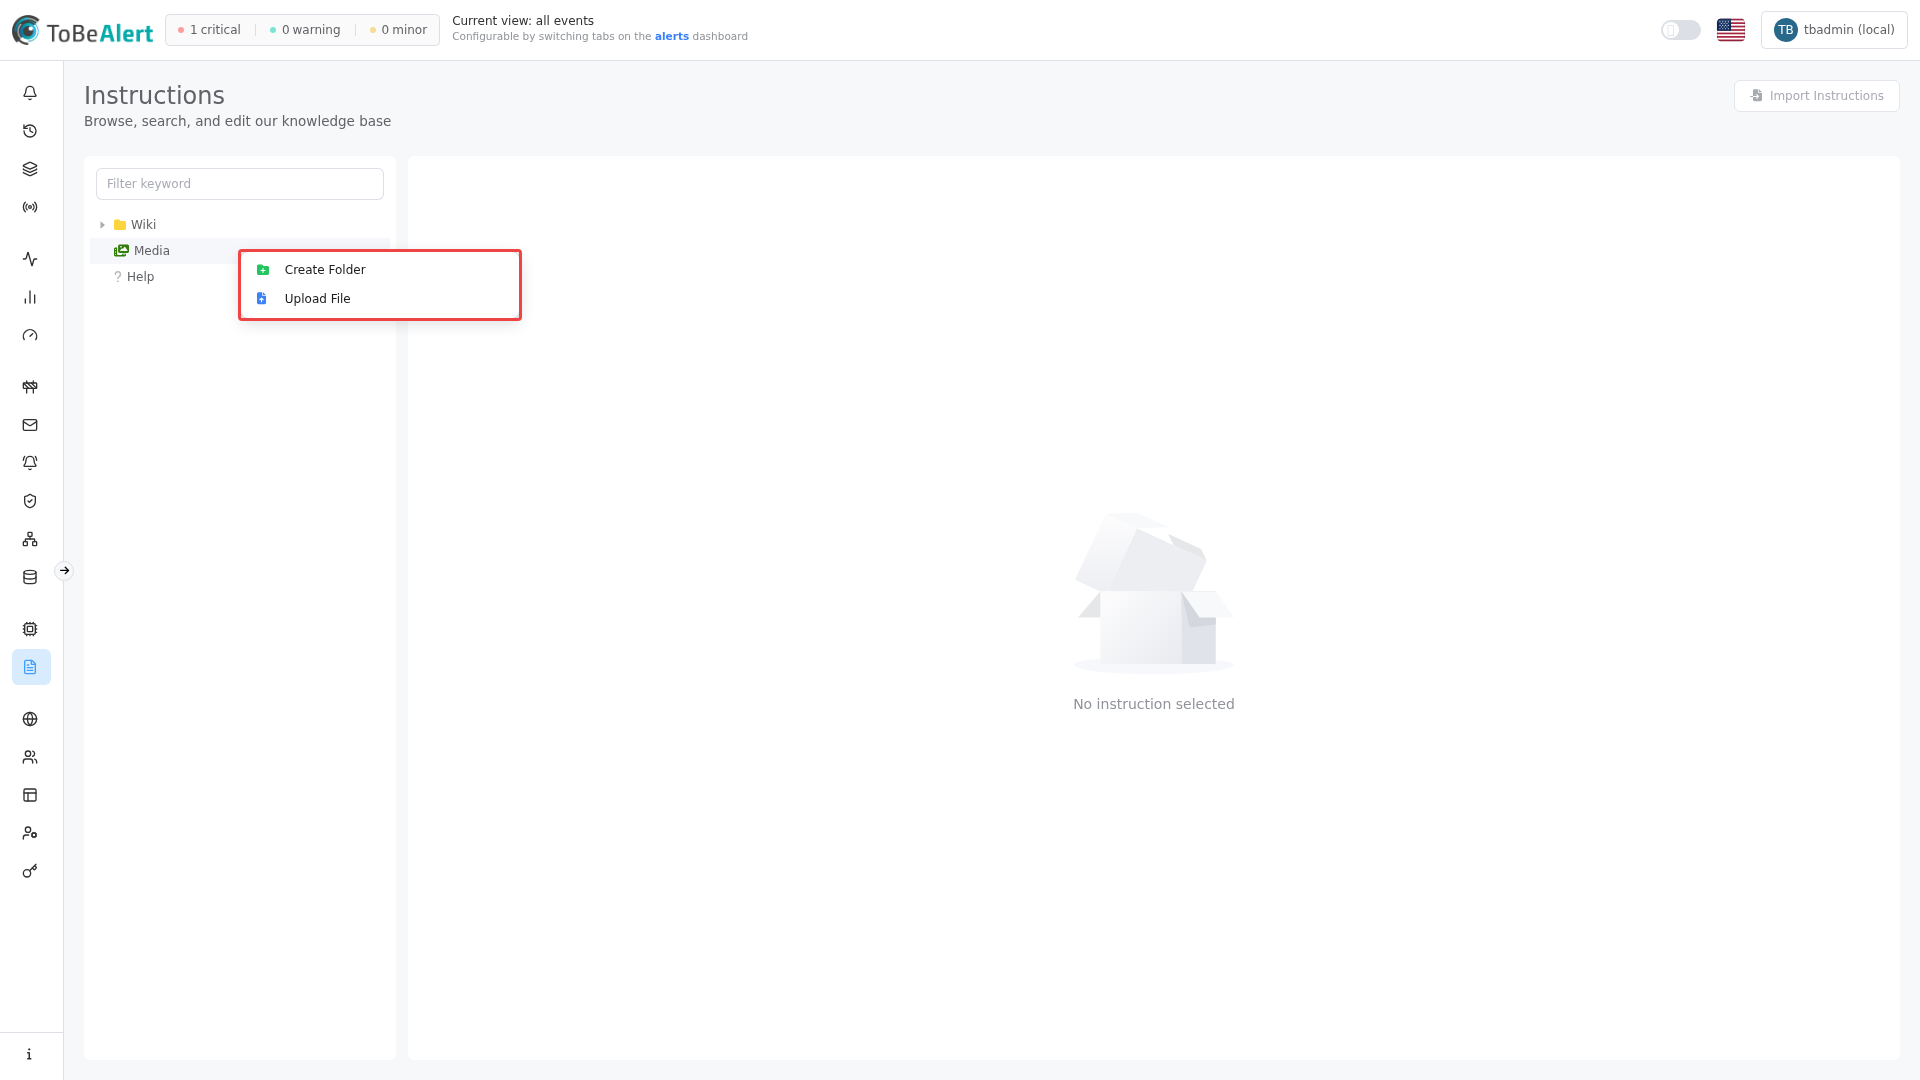
Task: Open the tbadmin (local) user menu
Action: tap(1834, 30)
